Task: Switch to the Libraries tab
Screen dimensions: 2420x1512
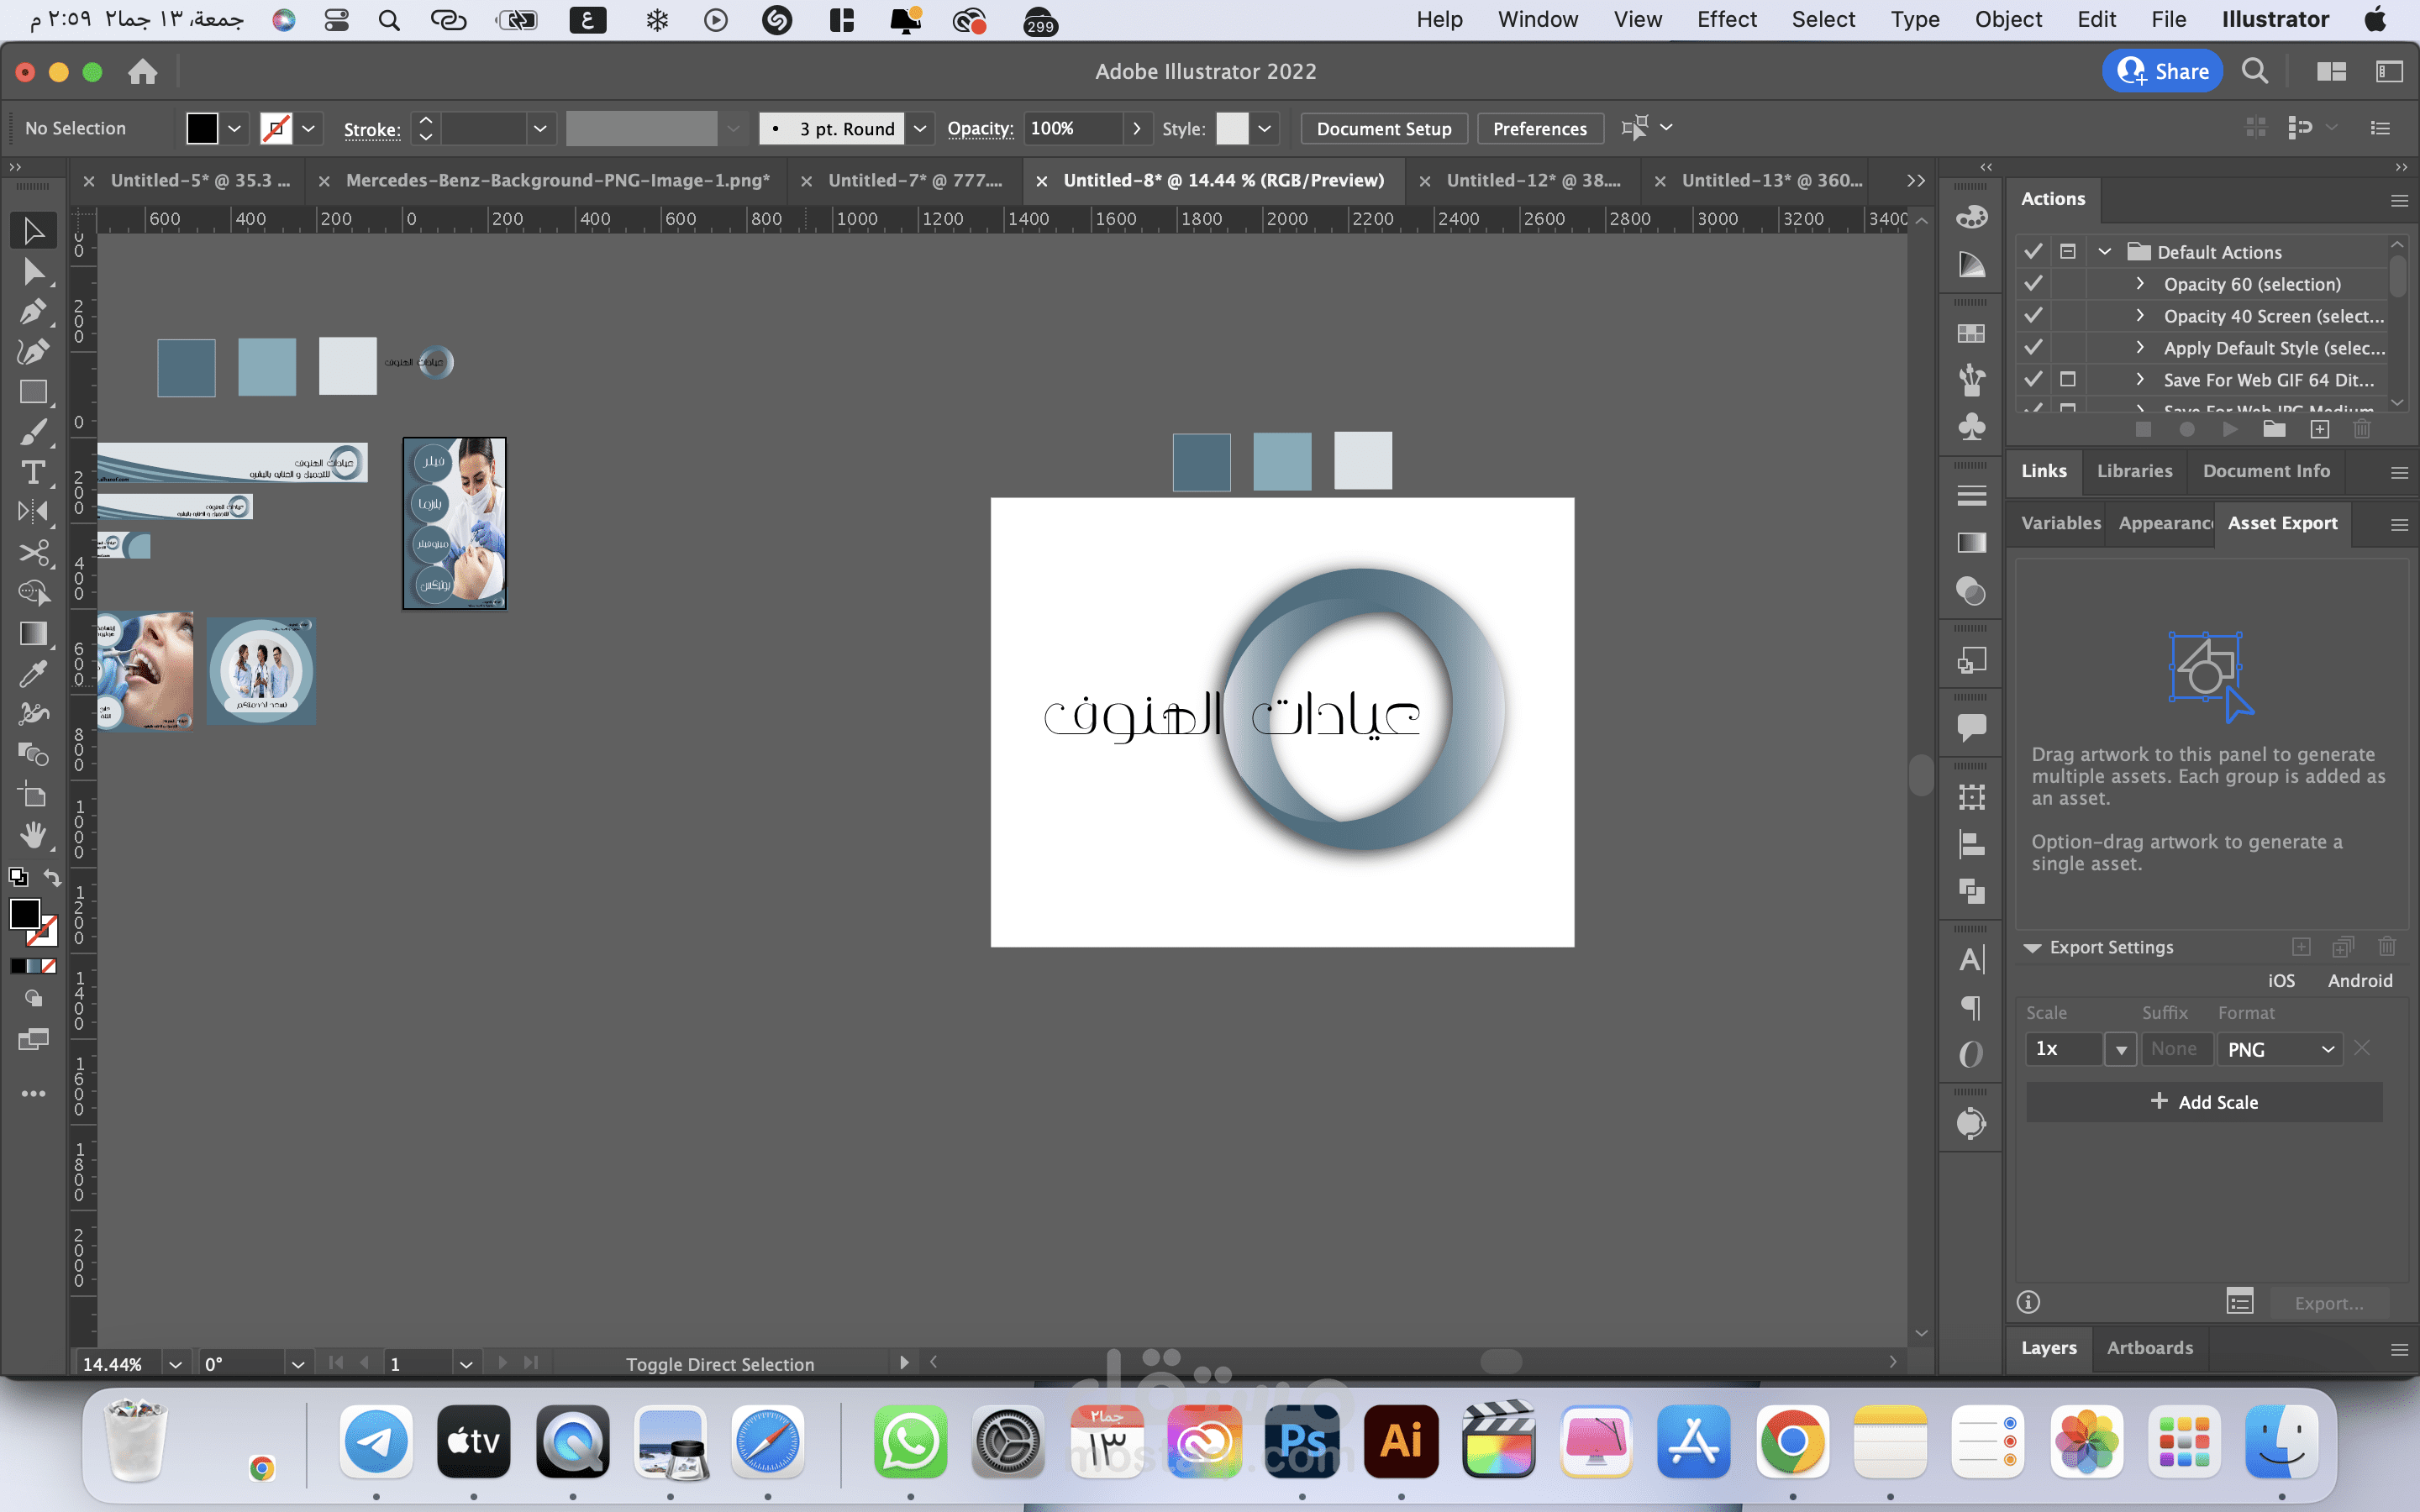Action: coord(2134,471)
